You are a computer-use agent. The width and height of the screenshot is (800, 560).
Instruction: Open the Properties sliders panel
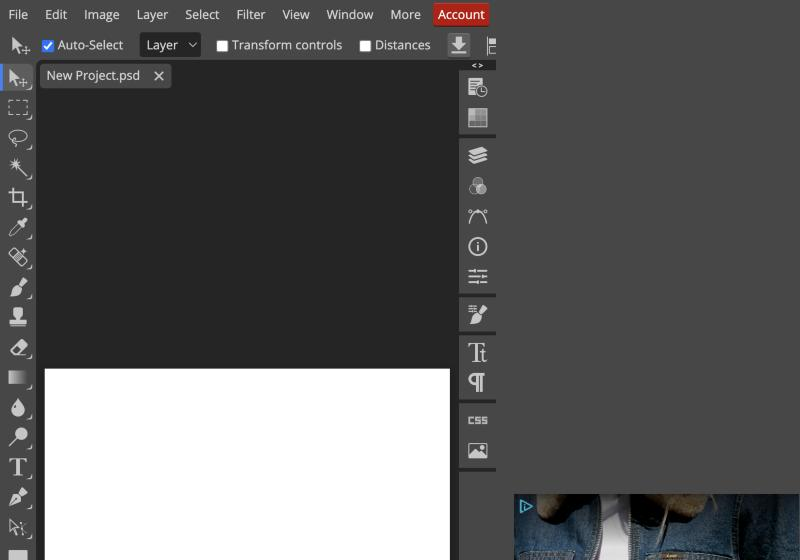point(478,276)
